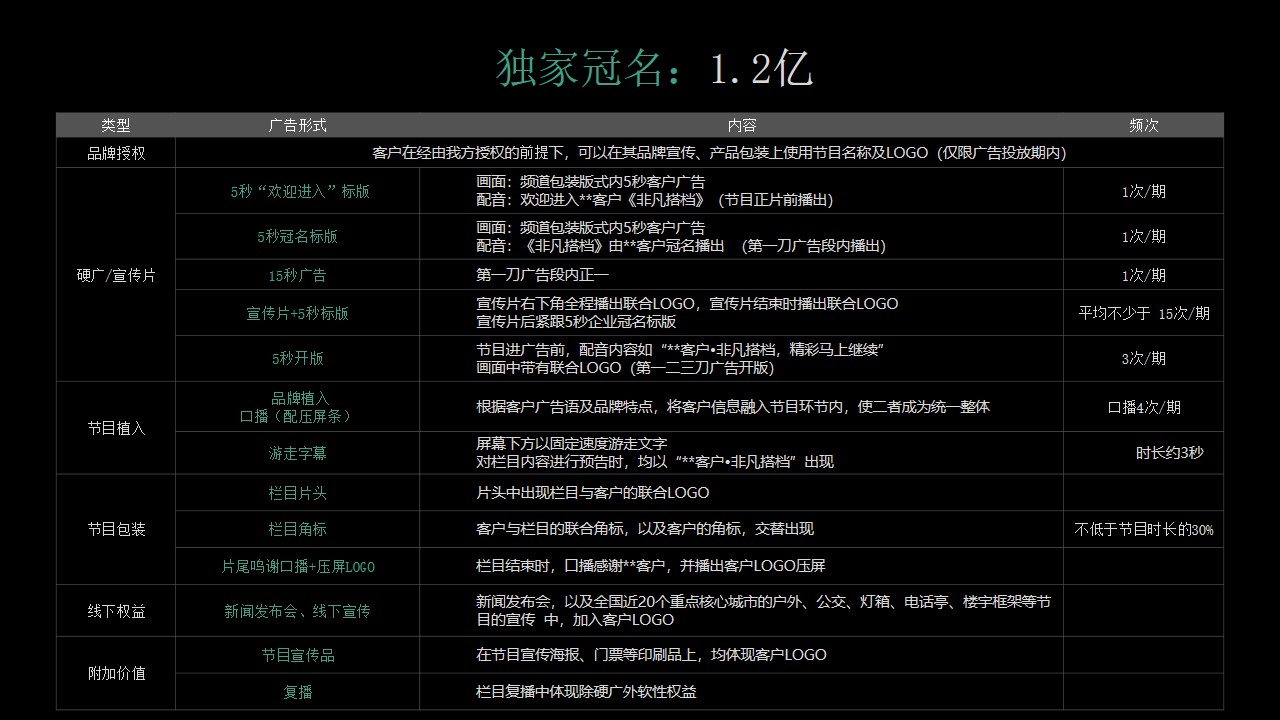Select the 5秒“欢迎进入”标版 cell
1280x720 pixels.
(297, 191)
